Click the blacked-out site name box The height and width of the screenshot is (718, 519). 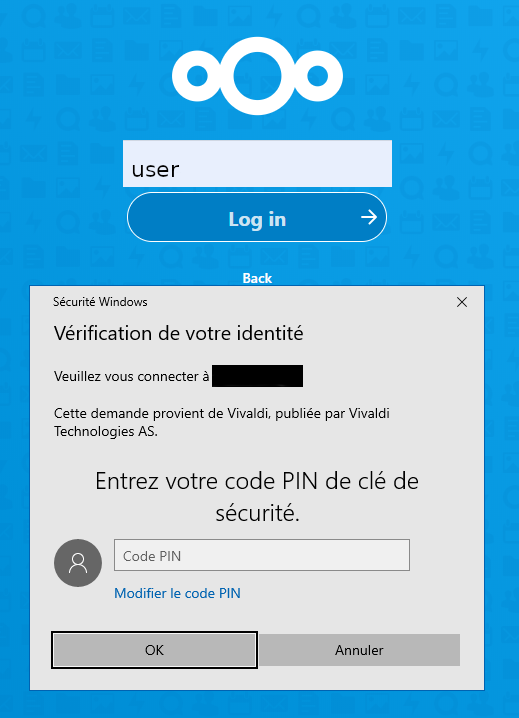[257, 376]
